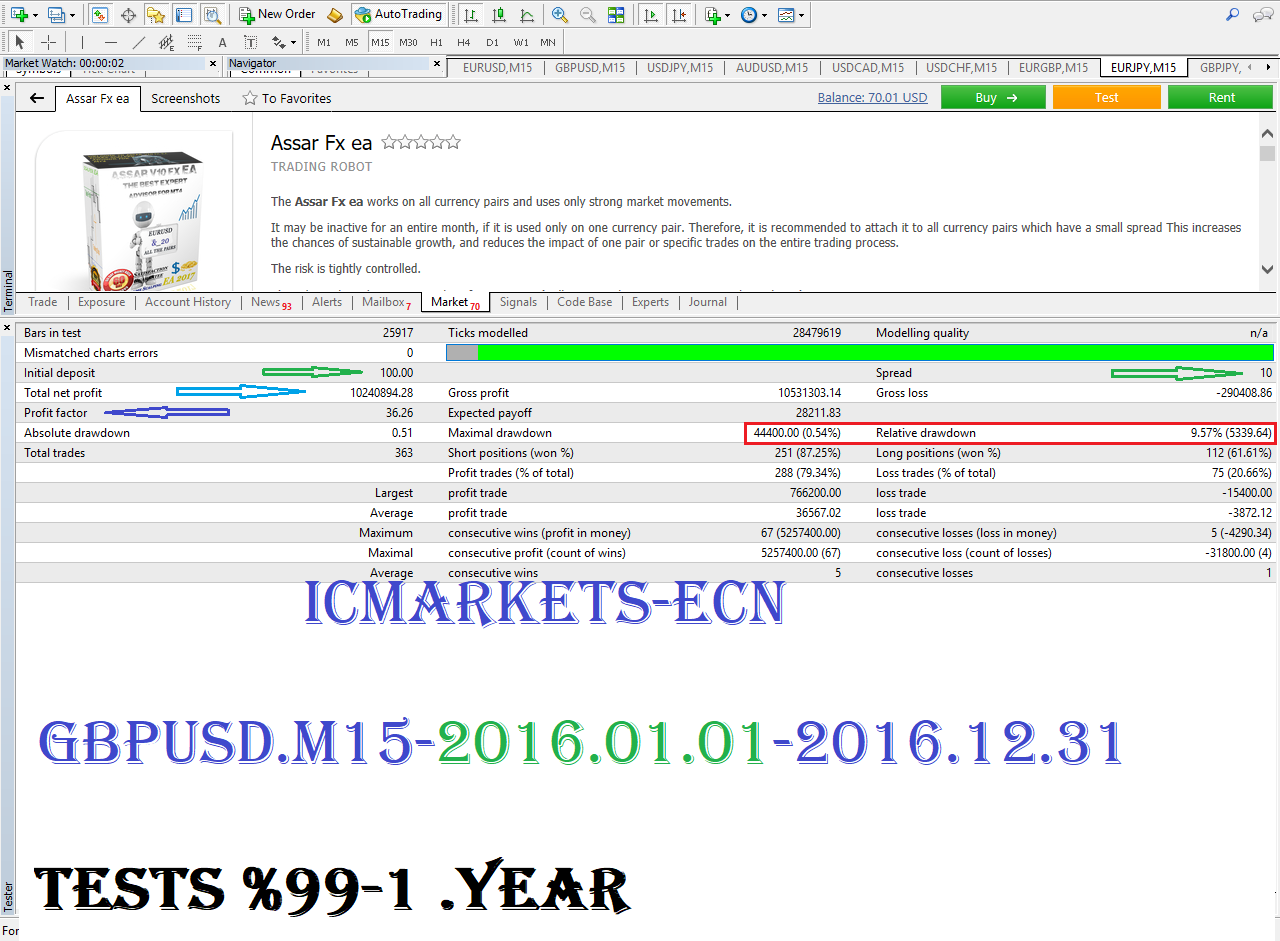This screenshot has height=941, width=1280.
Task: Toggle the Market Watch window icon
Action: [x=100, y=15]
